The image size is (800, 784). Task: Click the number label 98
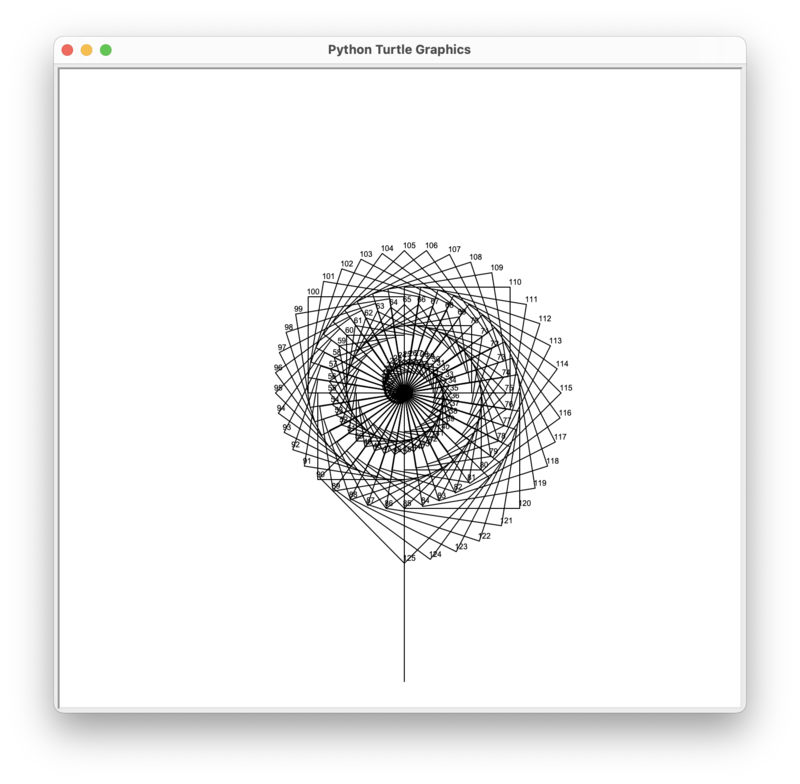click(289, 327)
